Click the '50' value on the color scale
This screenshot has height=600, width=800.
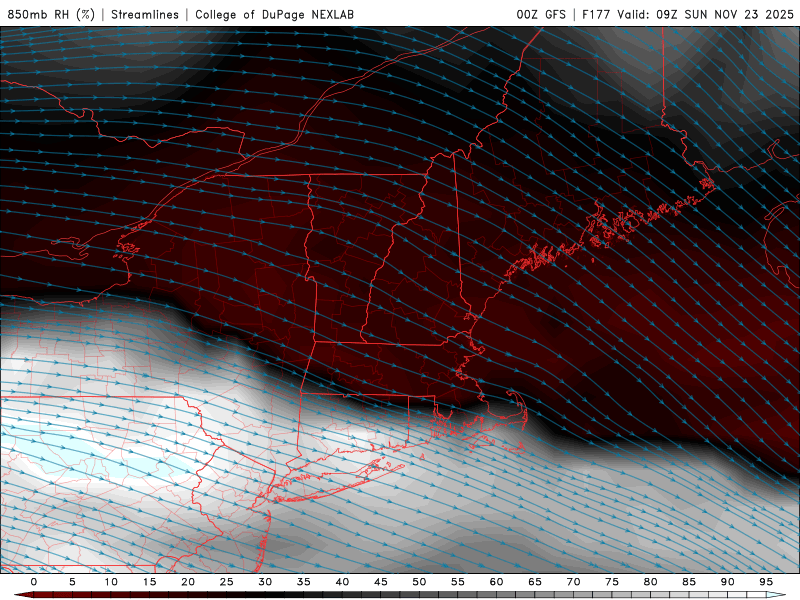click(x=419, y=582)
